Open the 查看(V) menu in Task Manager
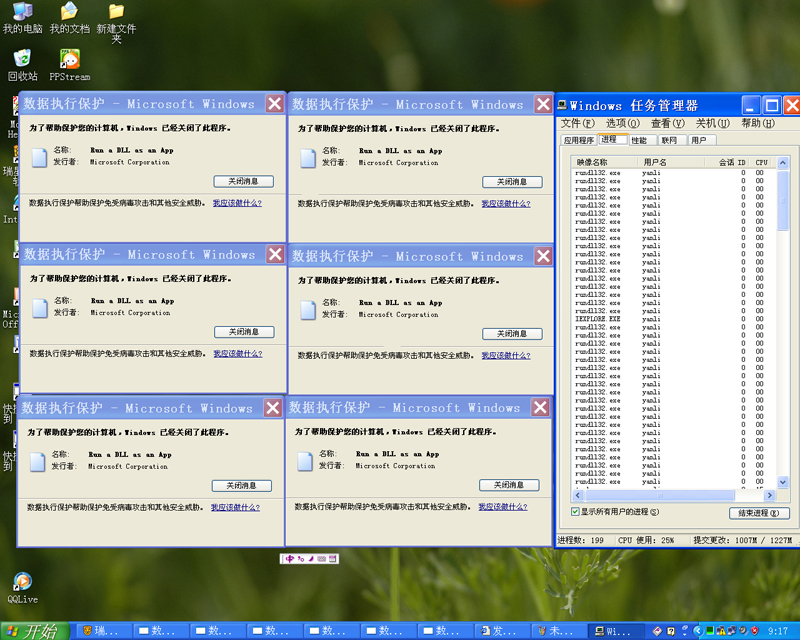Viewport: 800px width, 640px height. click(x=667, y=123)
